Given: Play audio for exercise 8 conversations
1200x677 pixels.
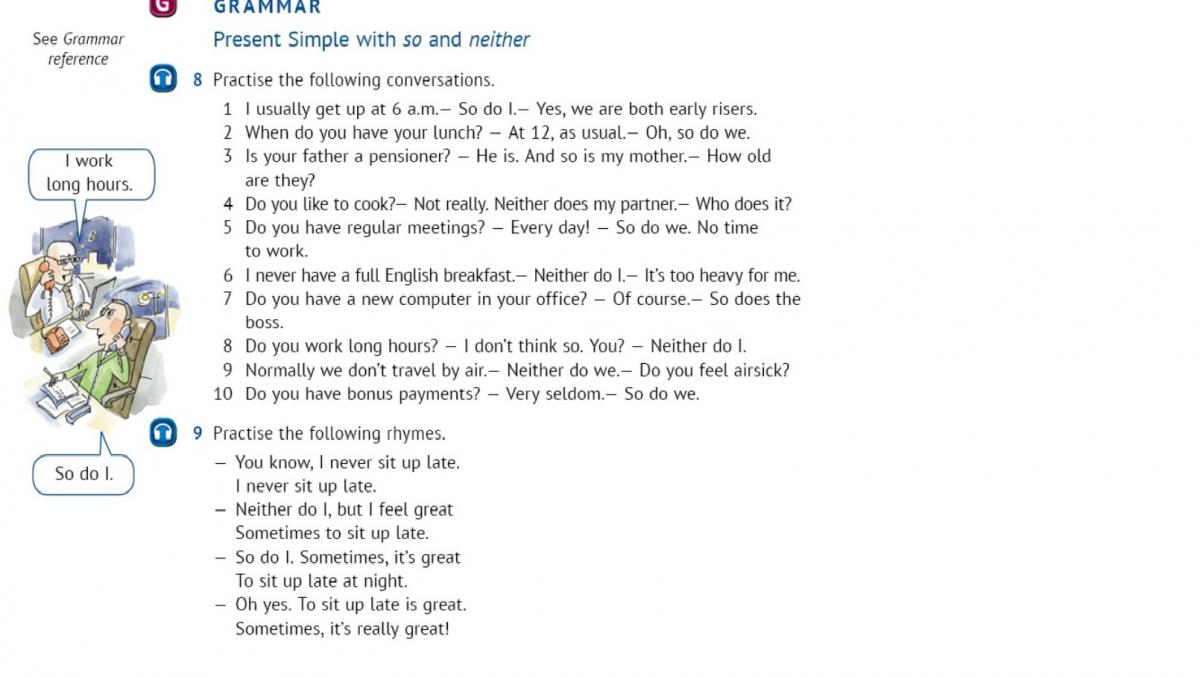Looking at the screenshot, I should click(163, 79).
